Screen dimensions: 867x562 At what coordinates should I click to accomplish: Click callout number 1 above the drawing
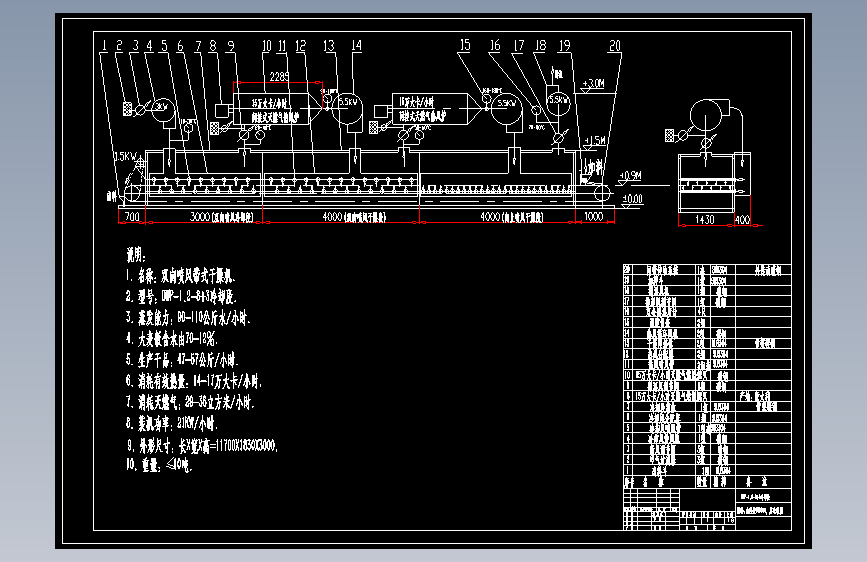103,45
